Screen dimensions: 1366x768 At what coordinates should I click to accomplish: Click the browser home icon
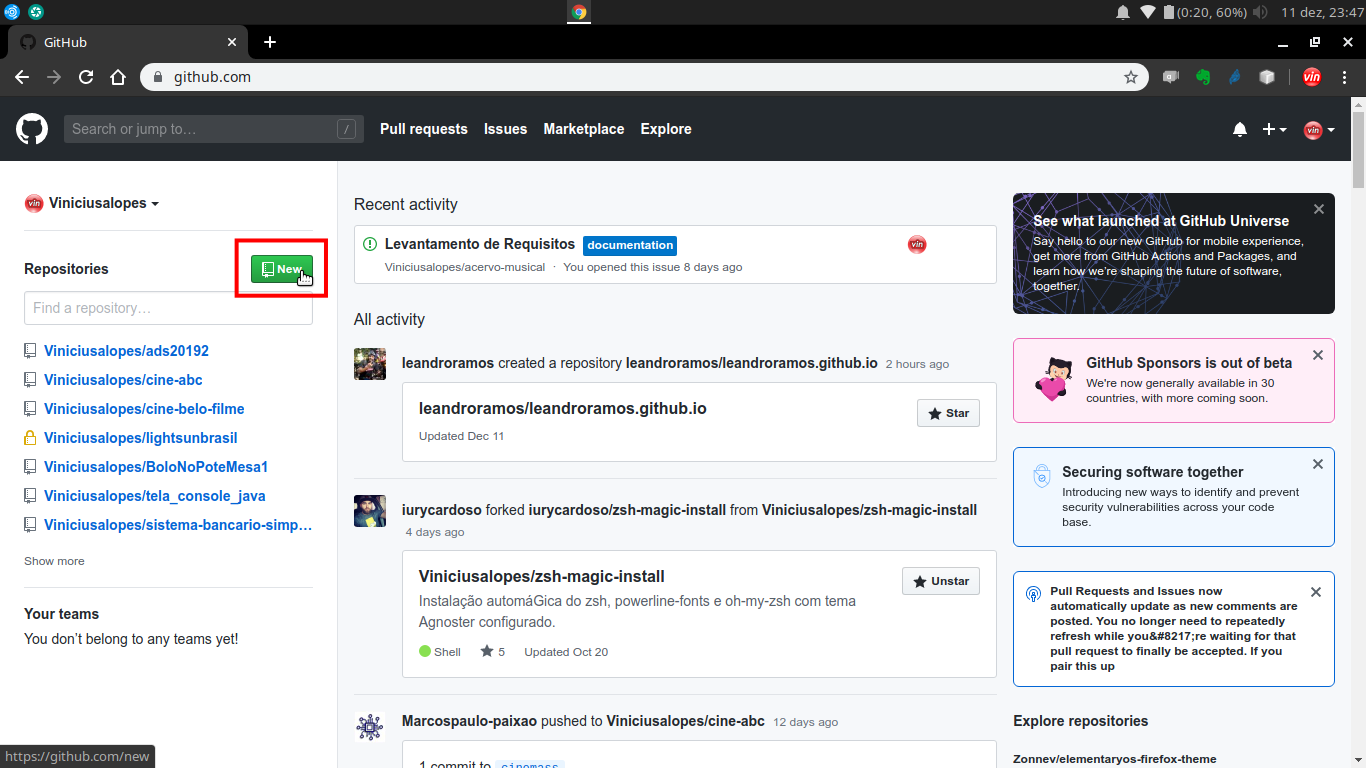(x=118, y=77)
